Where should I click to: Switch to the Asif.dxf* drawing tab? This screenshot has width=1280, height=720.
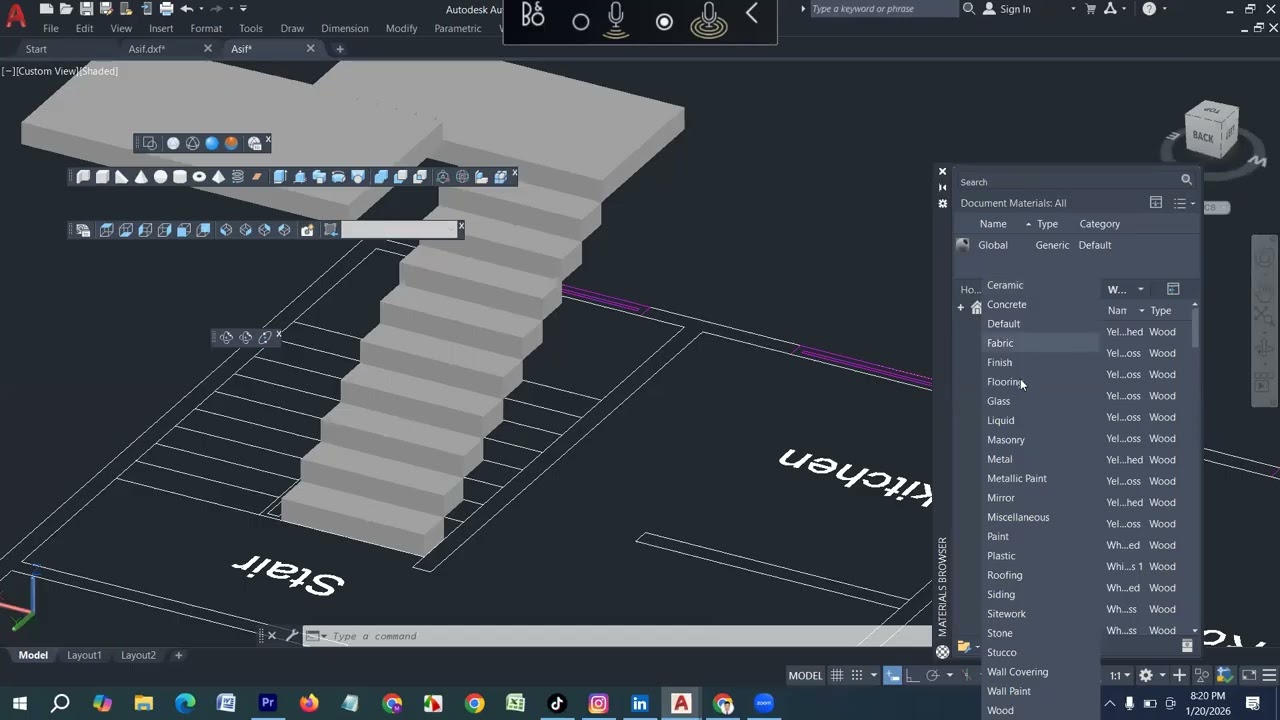(x=147, y=49)
